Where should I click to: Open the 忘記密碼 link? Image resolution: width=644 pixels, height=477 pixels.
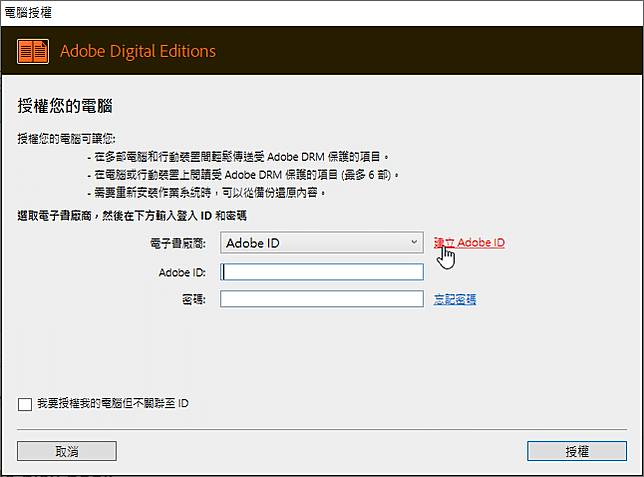pos(455,299)
